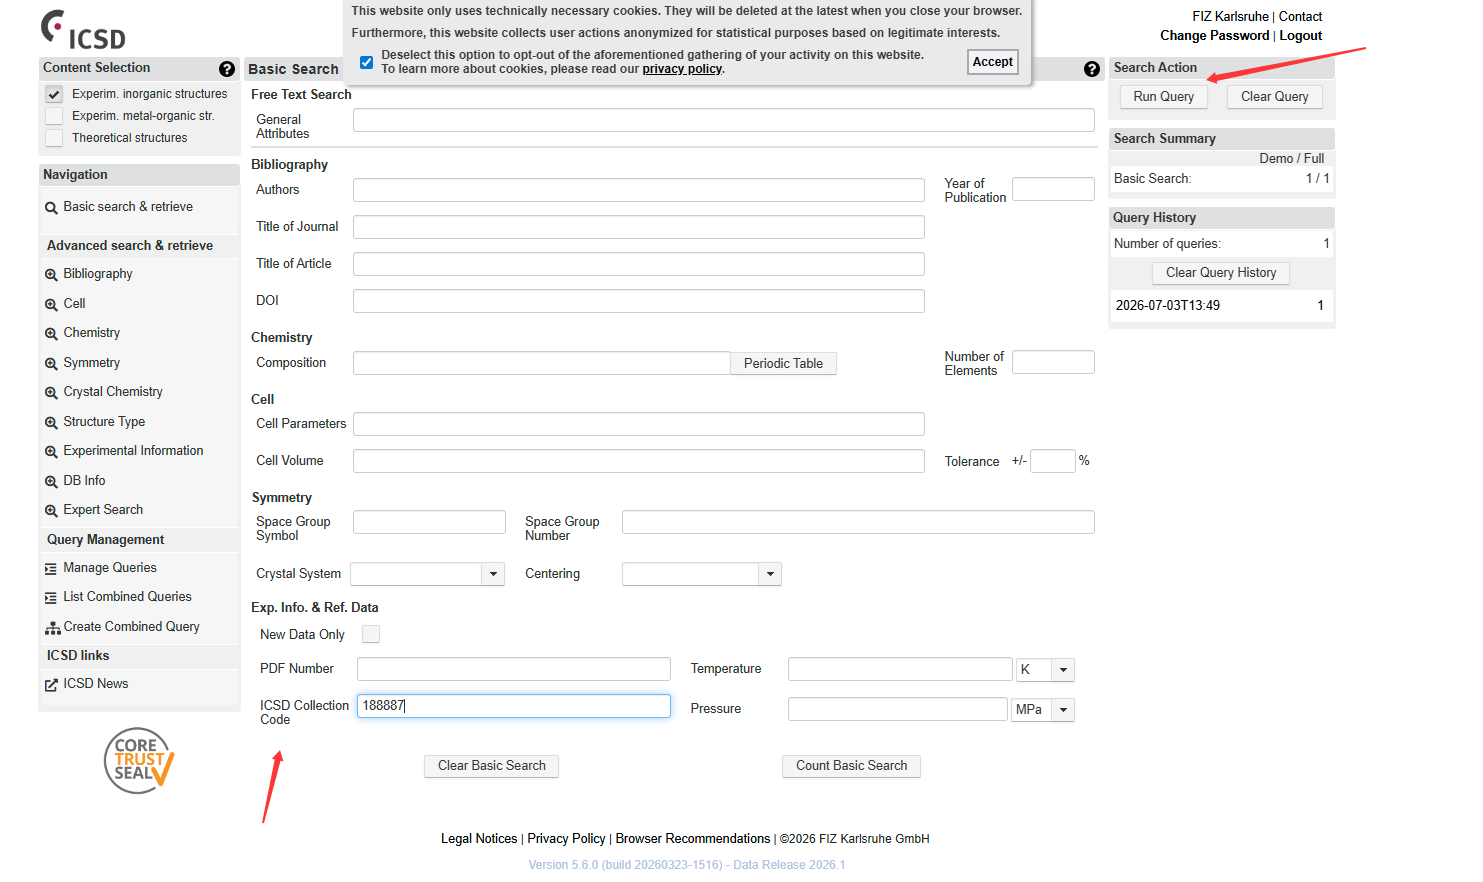
Task: Open the Periodic Table selector
Action: tap(783, 364)
